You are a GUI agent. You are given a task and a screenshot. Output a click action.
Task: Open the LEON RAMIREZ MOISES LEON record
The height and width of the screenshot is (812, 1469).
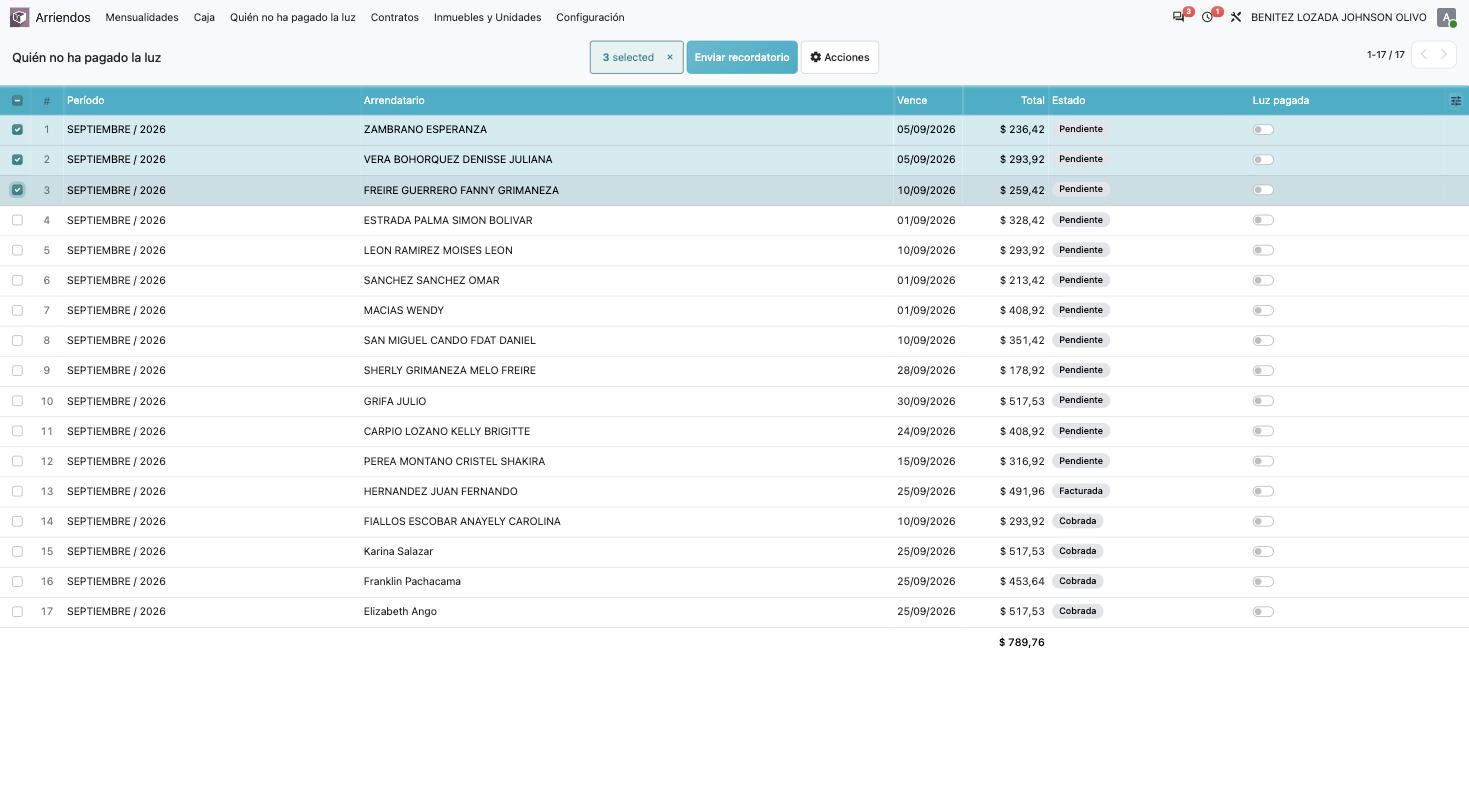coord(438,250)
